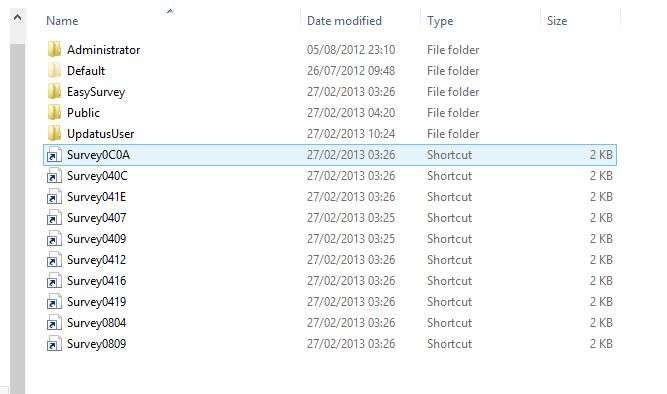
Task: Select the EasySurvey folder icon
Action: click(54, 91)
